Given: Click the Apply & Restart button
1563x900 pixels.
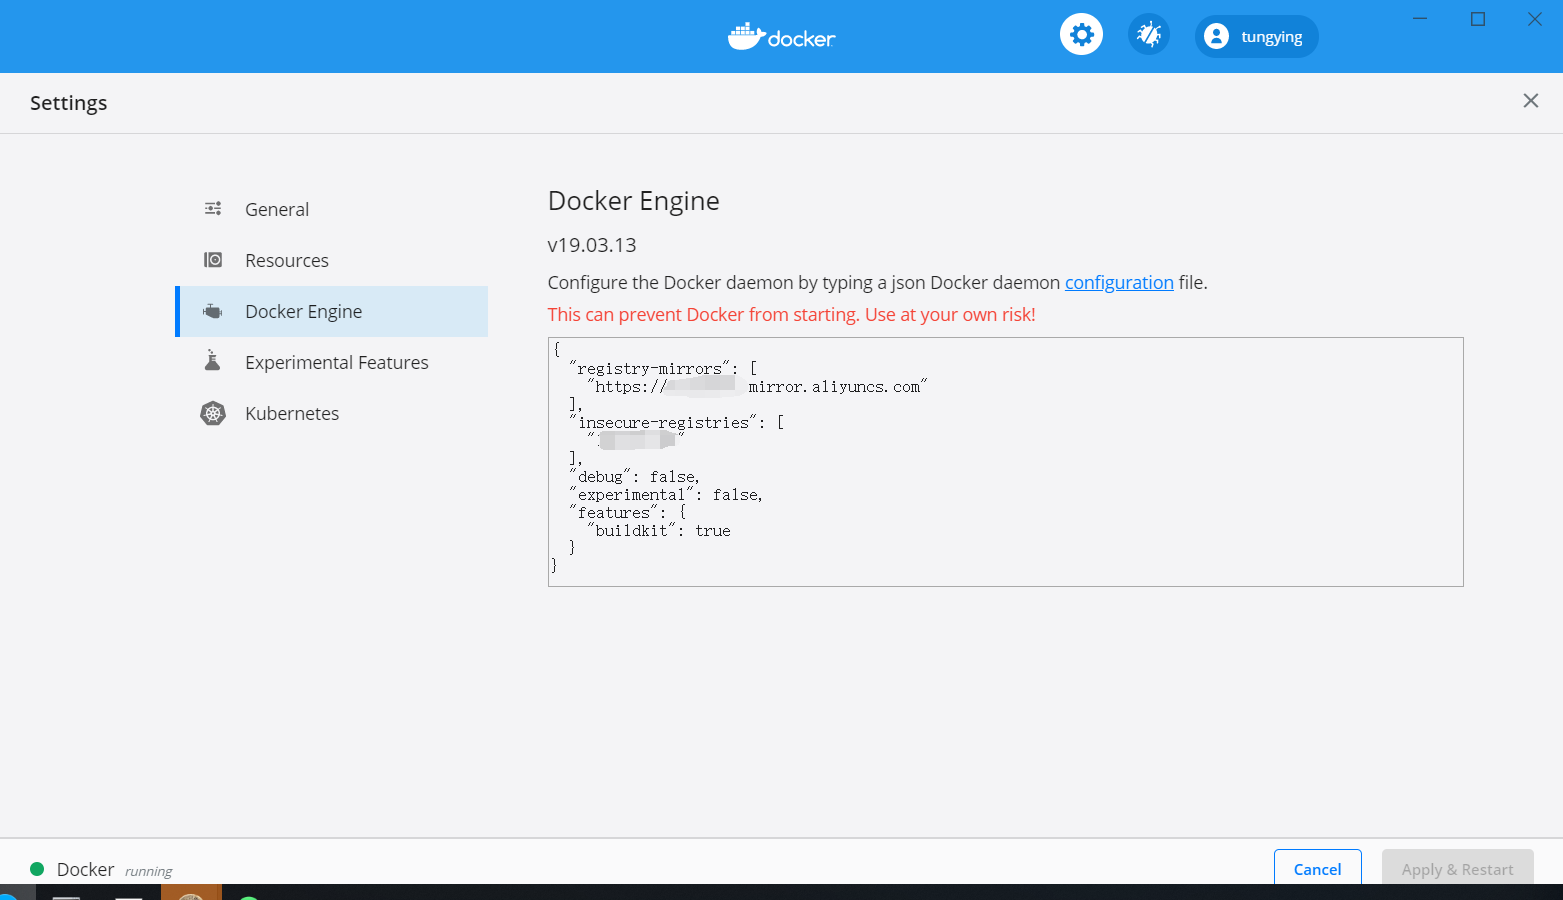Looking at the screenshot, I should 1457,868.
